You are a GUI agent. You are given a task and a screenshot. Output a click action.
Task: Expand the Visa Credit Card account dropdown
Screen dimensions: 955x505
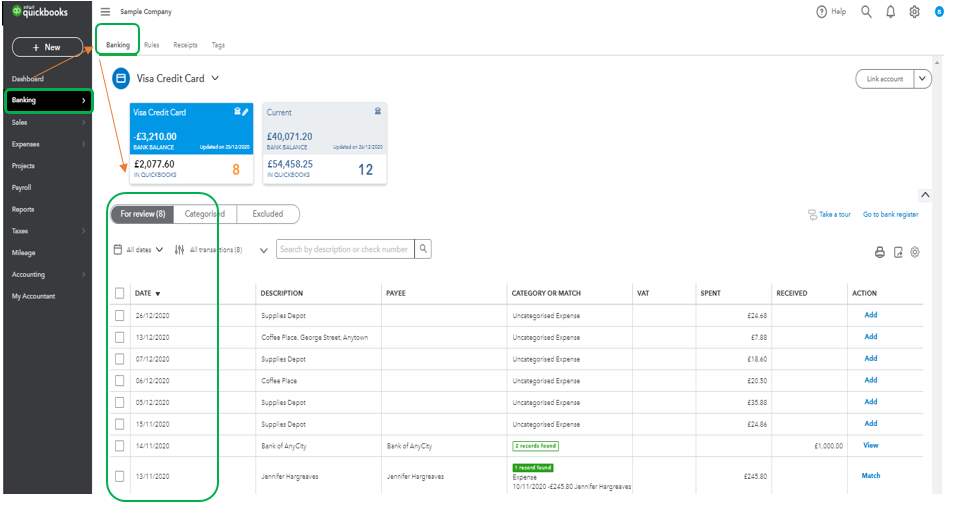click(215, 79)
